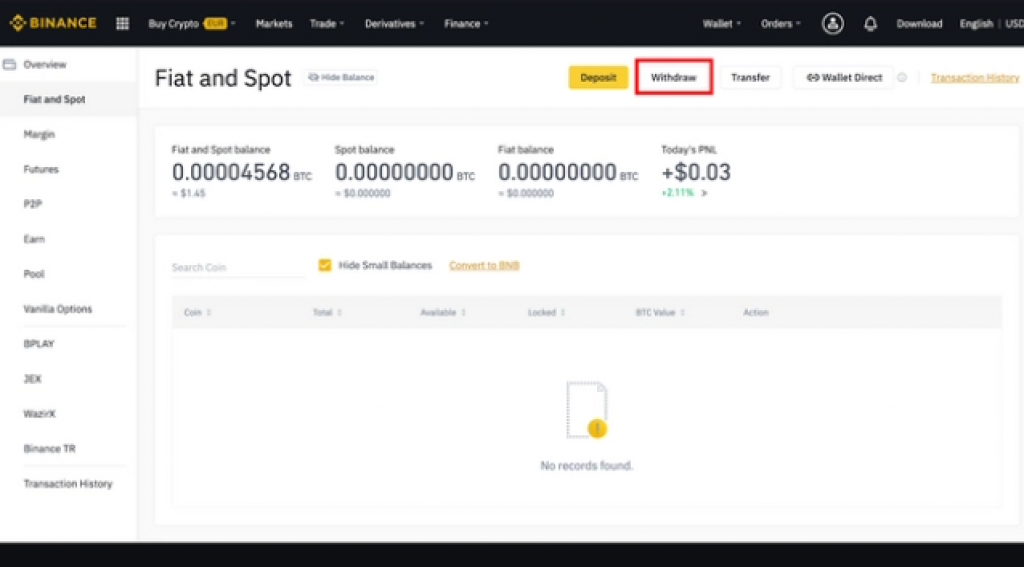Screen dimensions: 1024x567
Task: Expand the Finance dropdown menu
Action: pyautogui.click(x=466, y=24)
